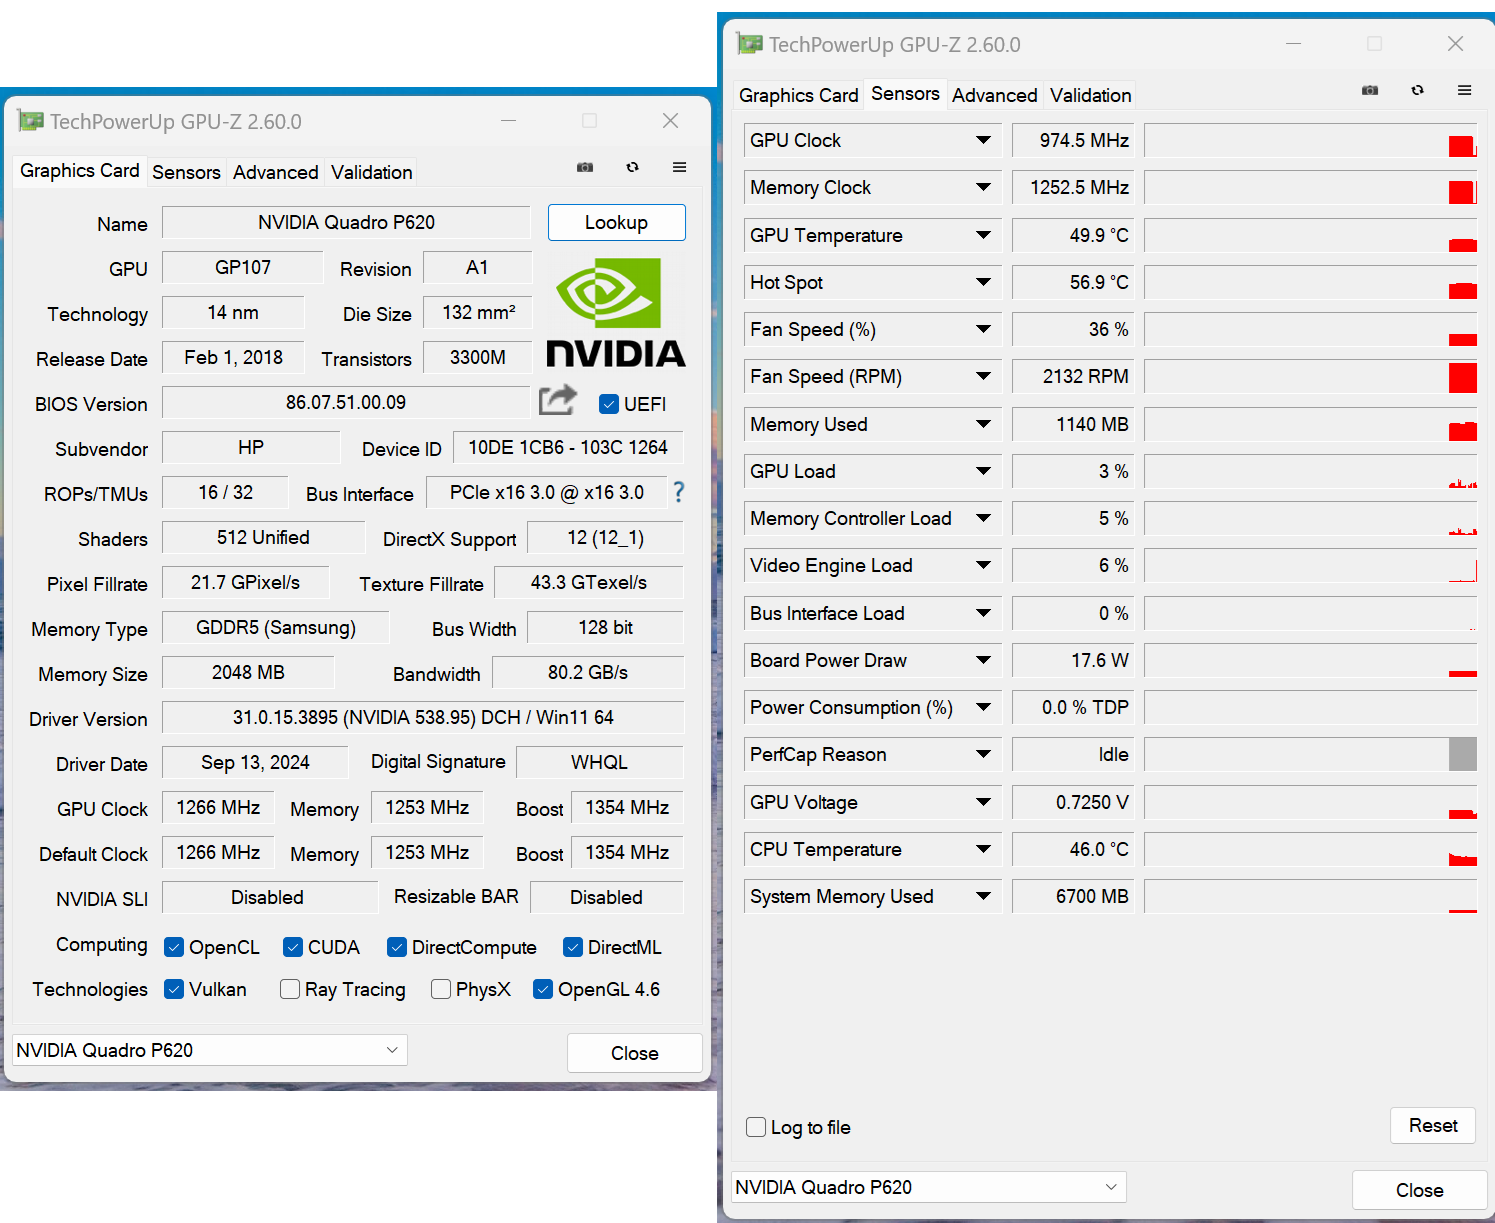
Task: Open the Memory Used sensor dropdown arrow
Action: pyautogui.click(x=984, y=424)
